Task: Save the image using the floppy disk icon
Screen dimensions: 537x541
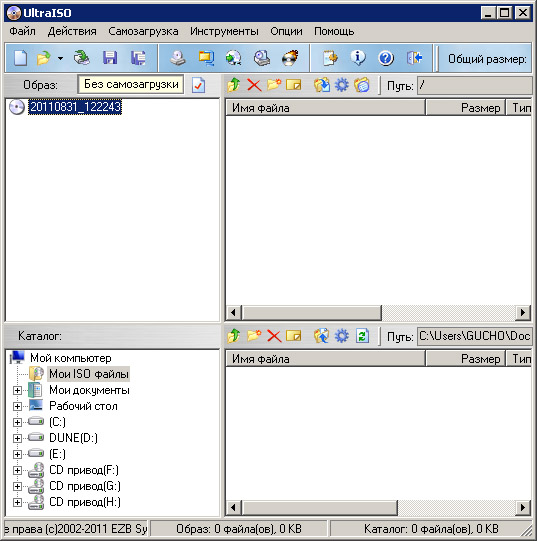Action: point(110,58)
